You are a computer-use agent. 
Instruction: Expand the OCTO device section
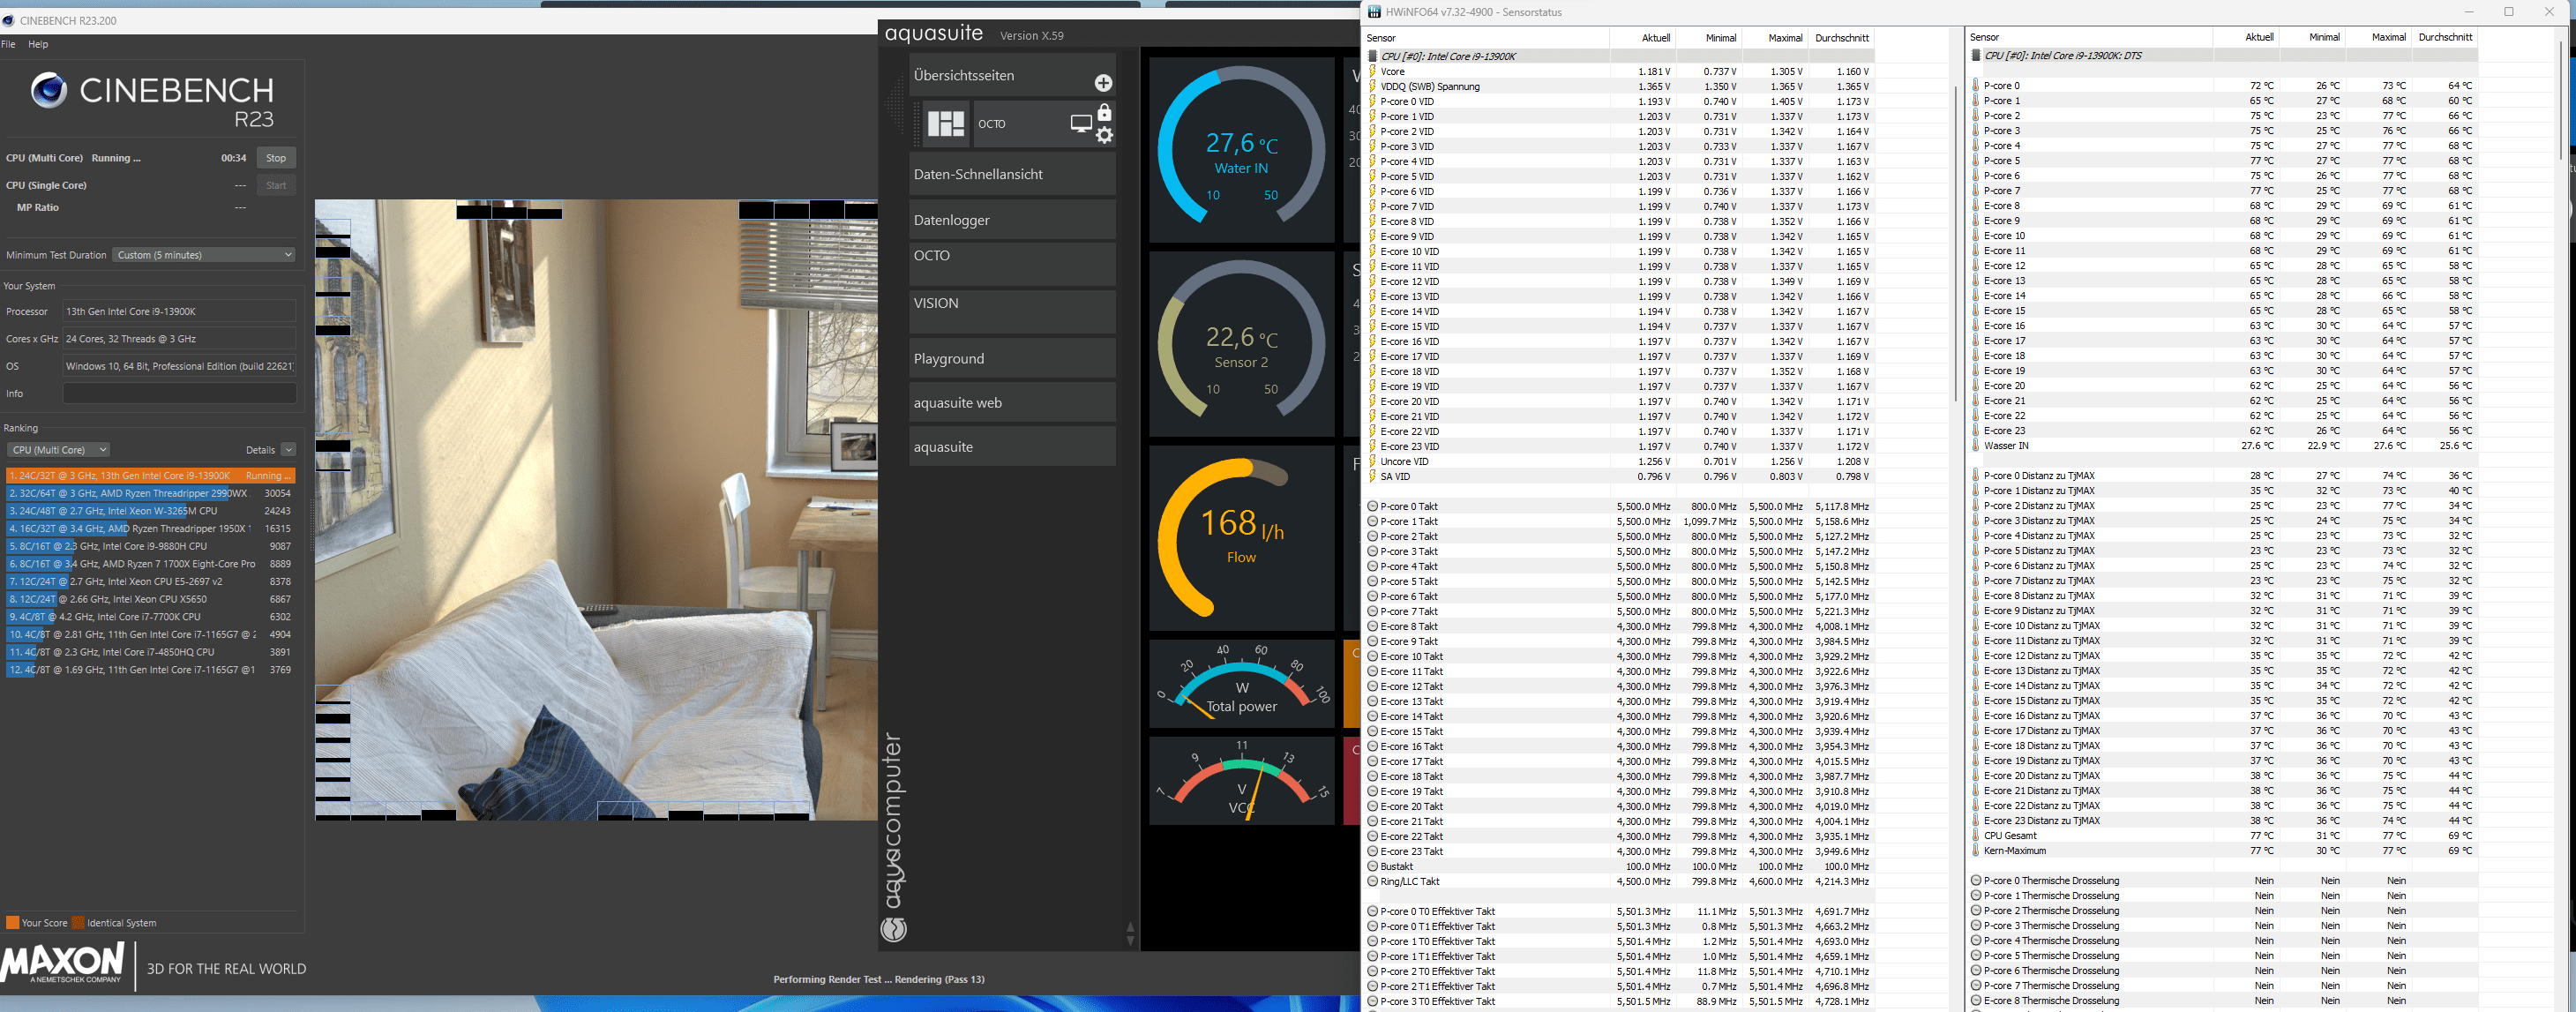1012,263
